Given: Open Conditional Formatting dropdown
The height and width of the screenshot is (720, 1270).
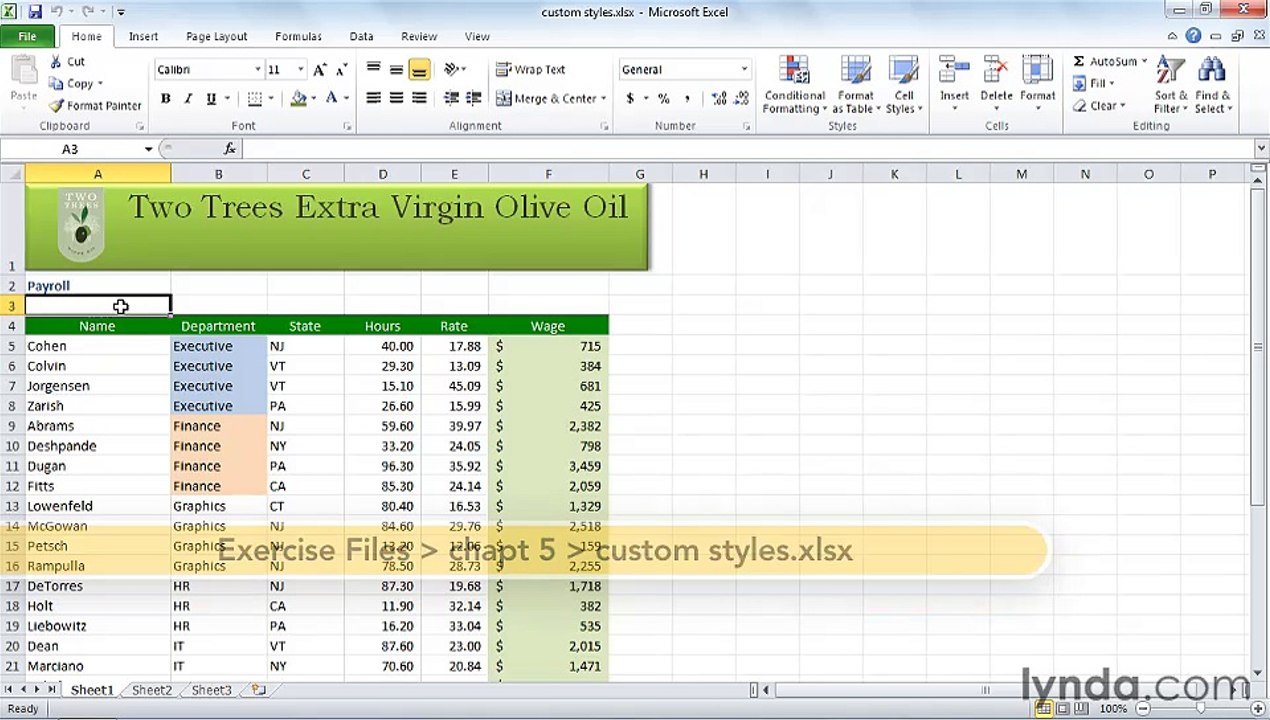Looking at the screenshot, I should (x=794, y=85).
